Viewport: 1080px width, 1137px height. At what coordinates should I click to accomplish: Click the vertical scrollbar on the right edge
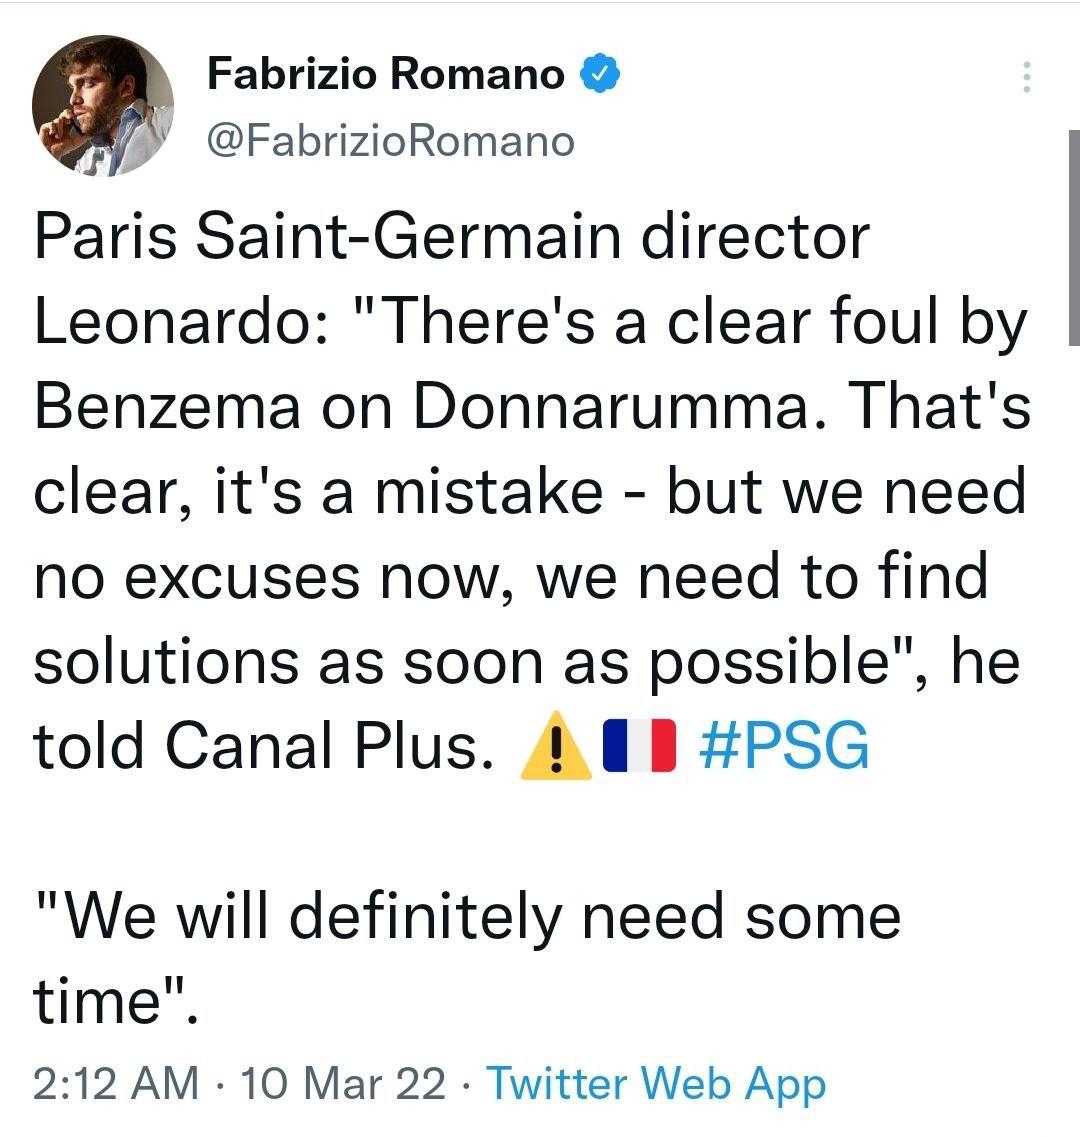point(1073,240)
